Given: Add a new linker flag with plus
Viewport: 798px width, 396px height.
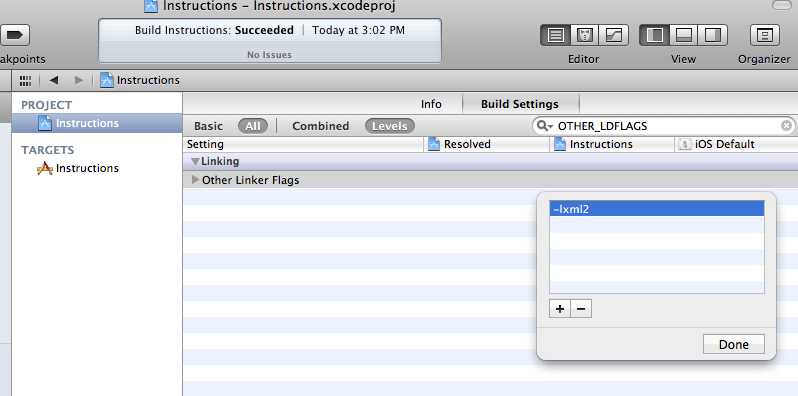Looking at the screenshot, I should tap(560, 309).
